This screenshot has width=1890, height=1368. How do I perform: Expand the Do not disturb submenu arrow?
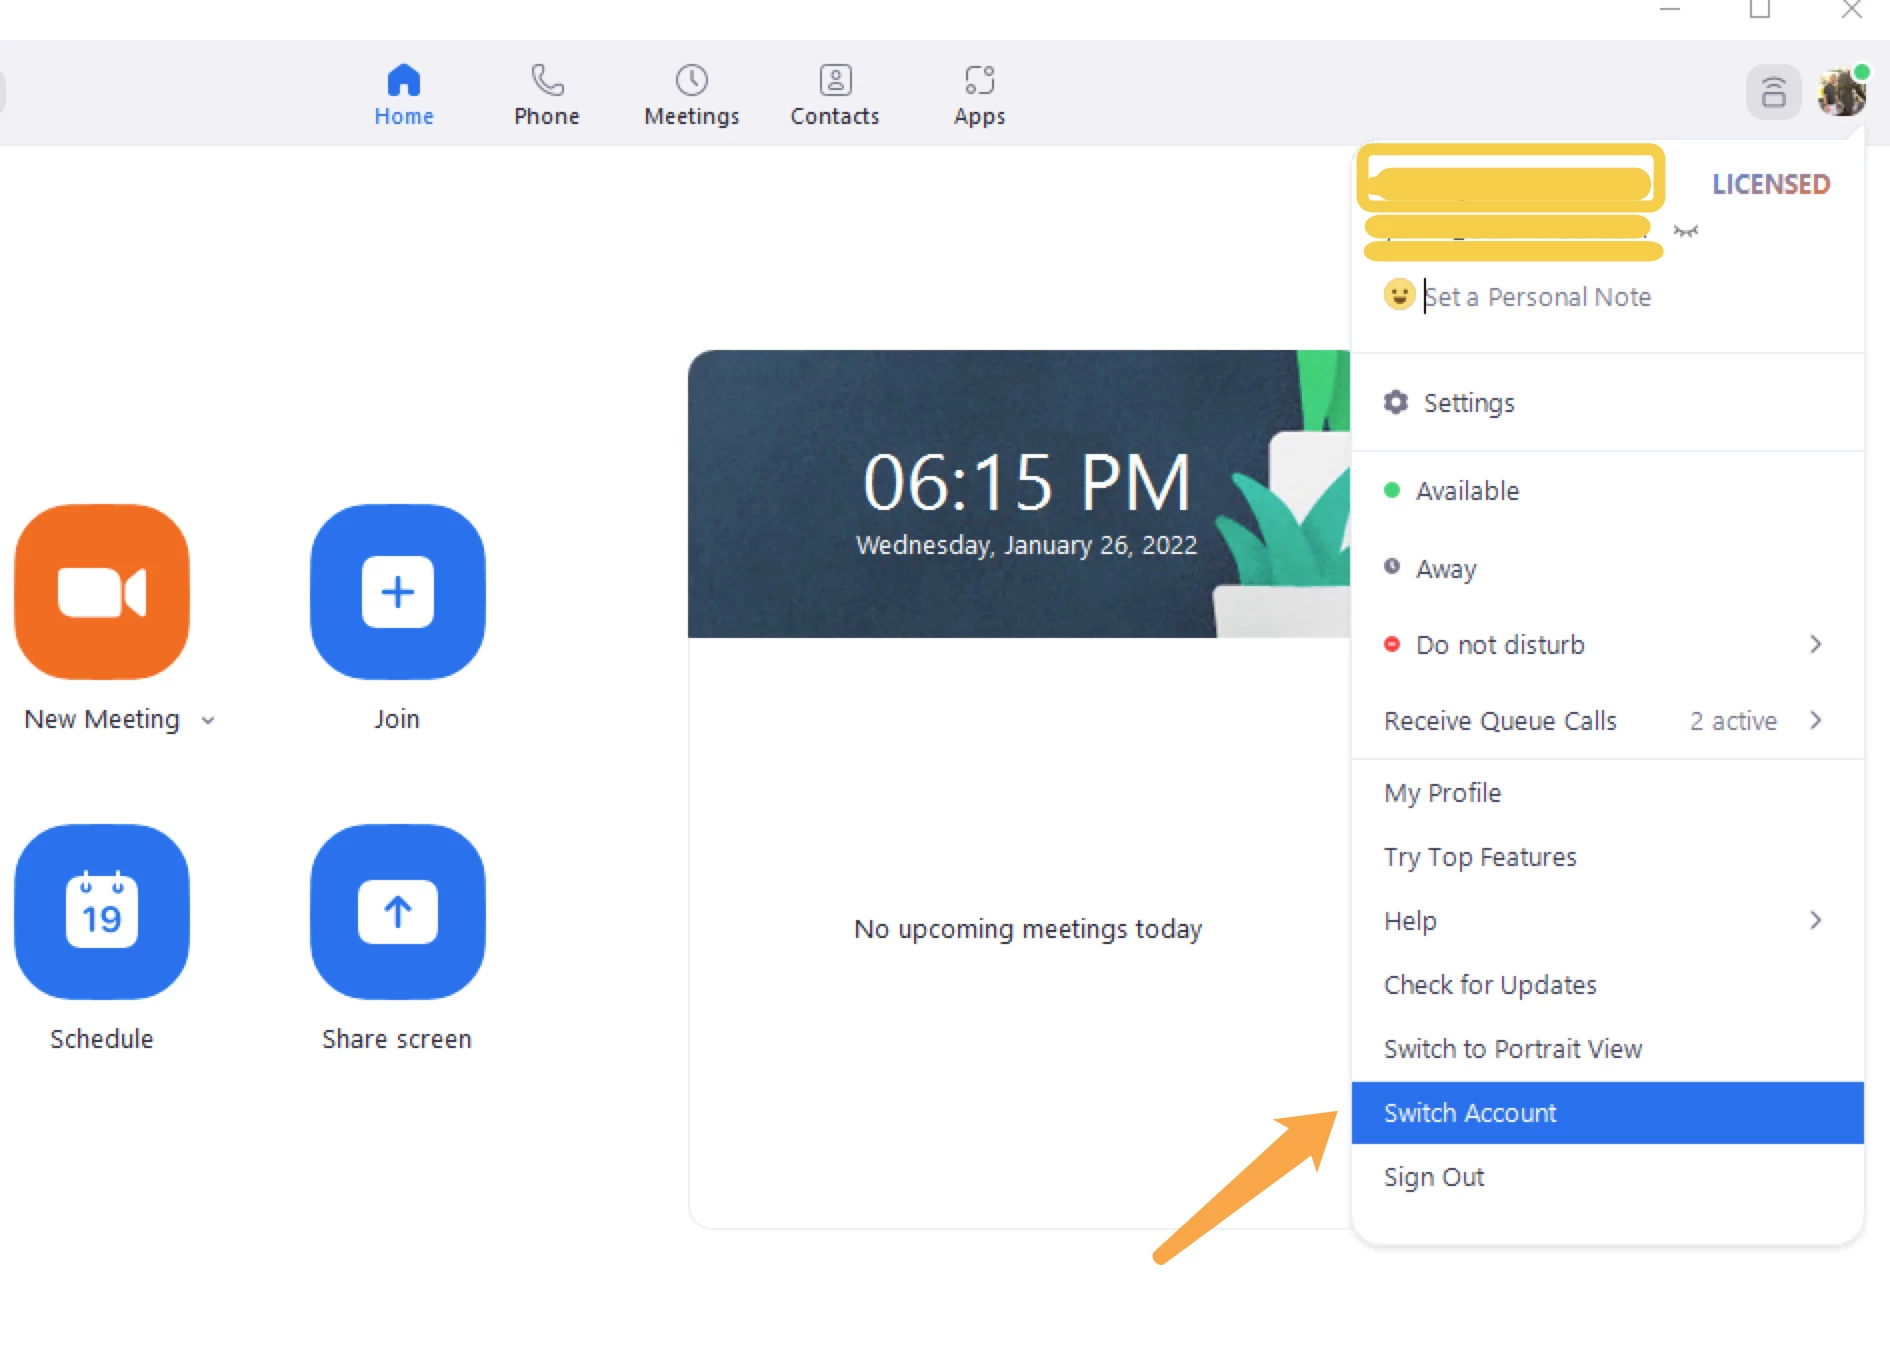(x=1816, y=645)
